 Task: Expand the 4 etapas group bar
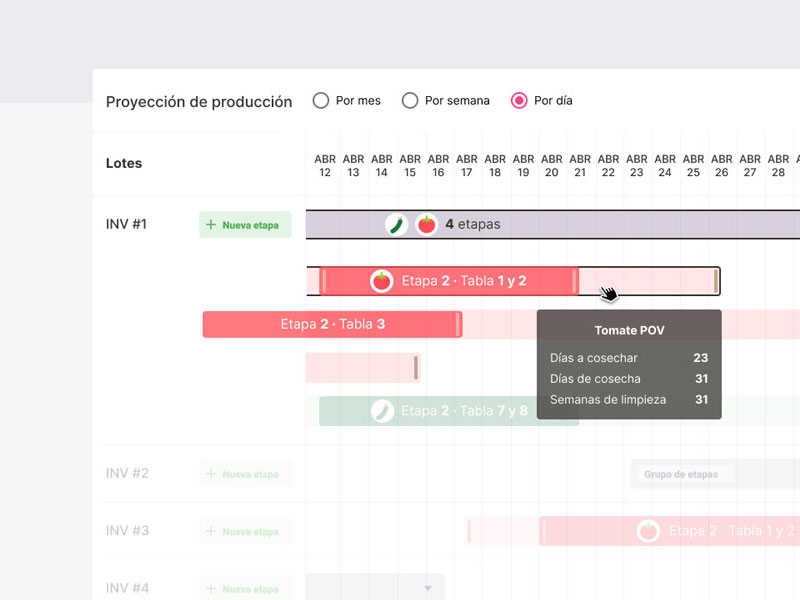click(550, 224)
